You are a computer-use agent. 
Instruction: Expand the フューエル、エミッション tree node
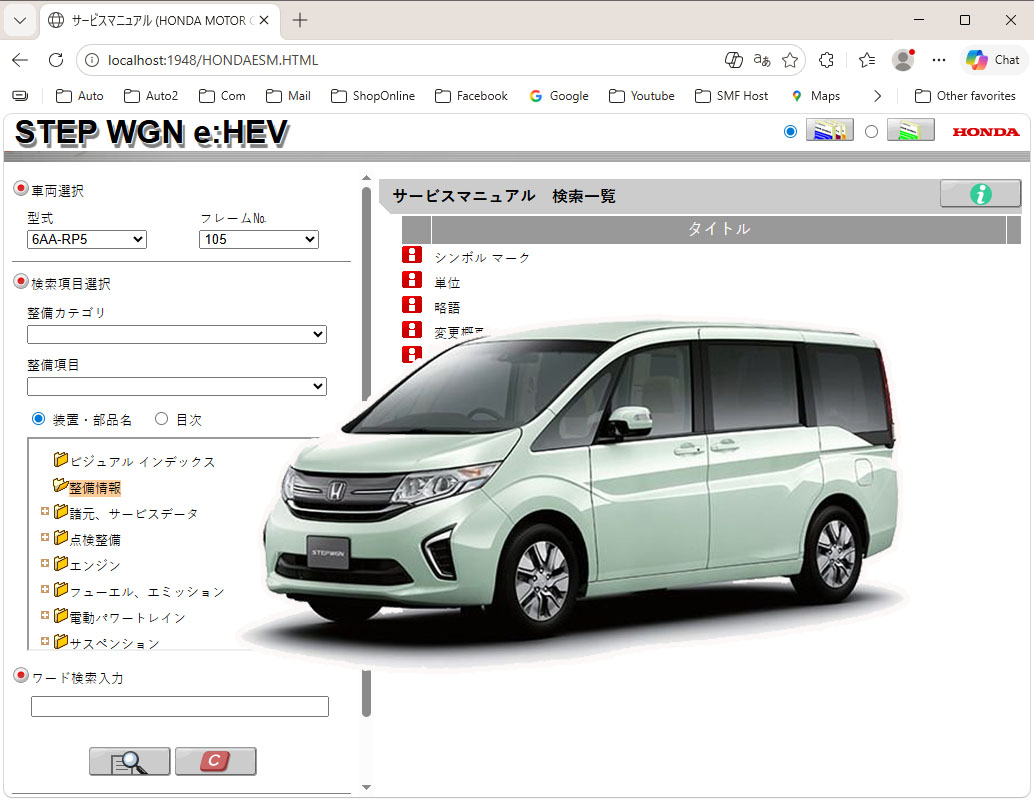45,589
